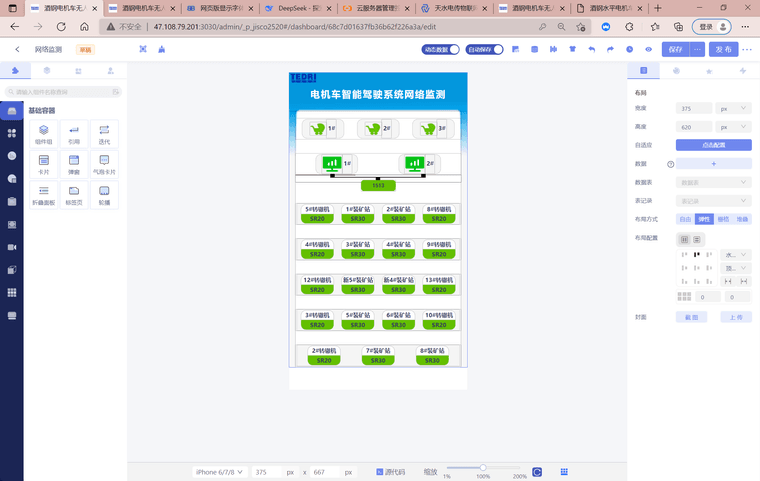Screen dimensions: 760x481
Task: Click the 缩放 zoom slider handle
Action: [483, 468]
